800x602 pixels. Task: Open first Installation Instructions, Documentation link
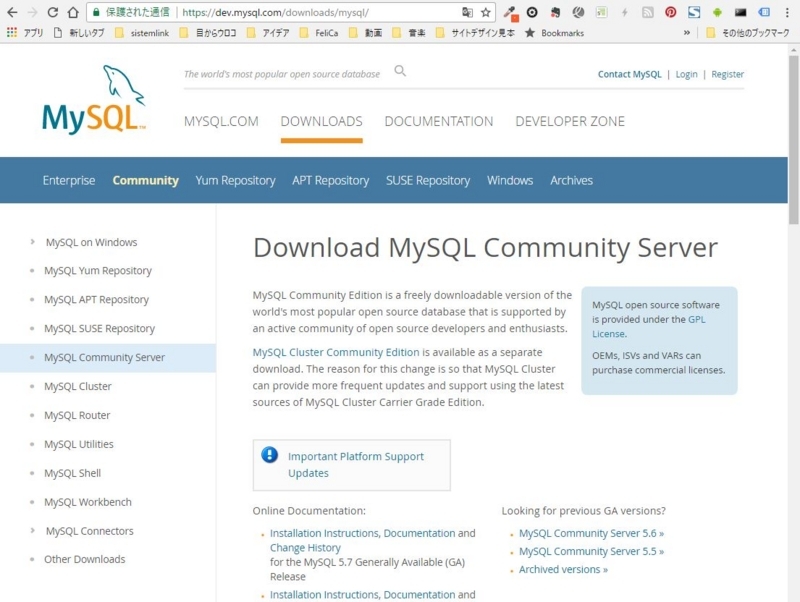362,534
